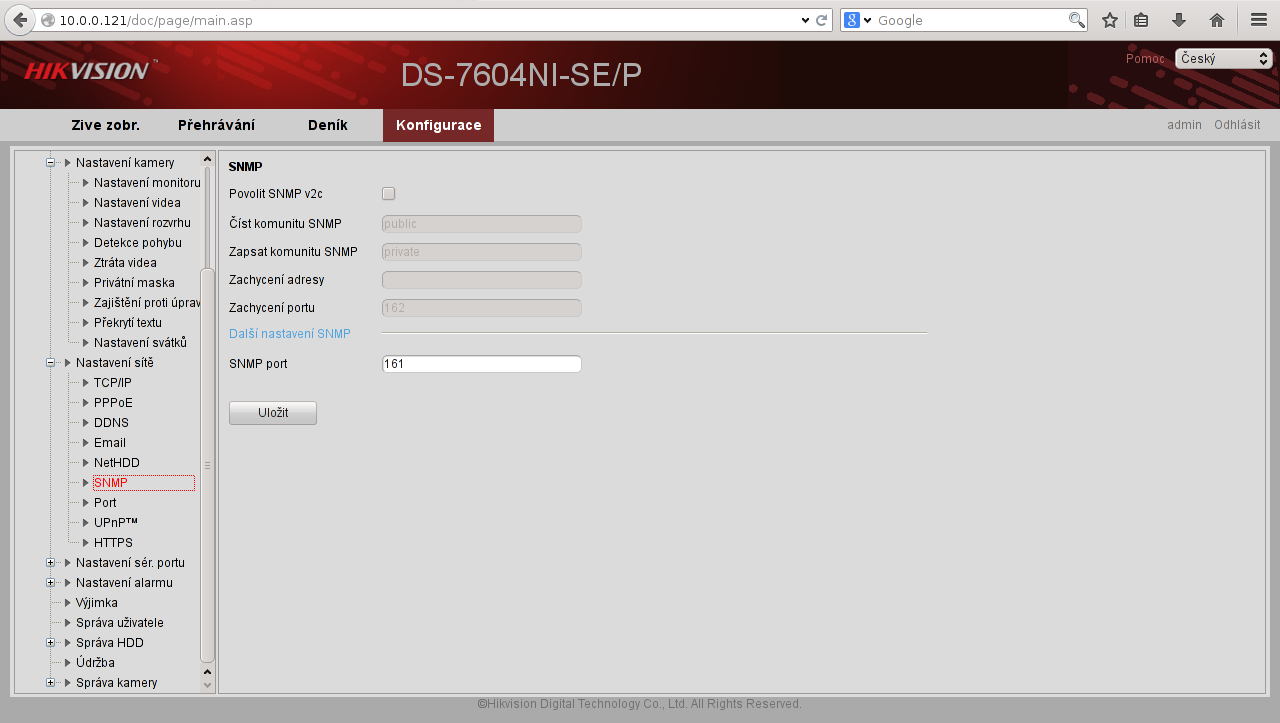Click the Uložit save button

tap(273, 413)
